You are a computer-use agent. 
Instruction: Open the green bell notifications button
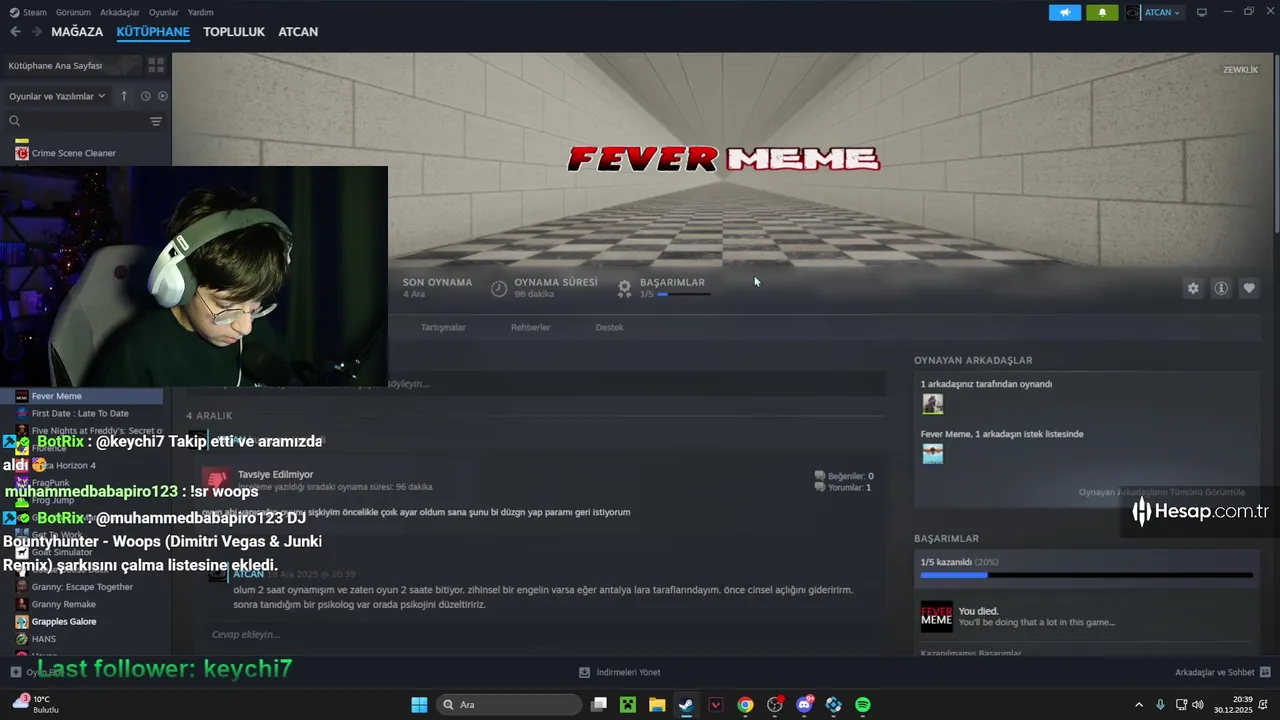1102,12
